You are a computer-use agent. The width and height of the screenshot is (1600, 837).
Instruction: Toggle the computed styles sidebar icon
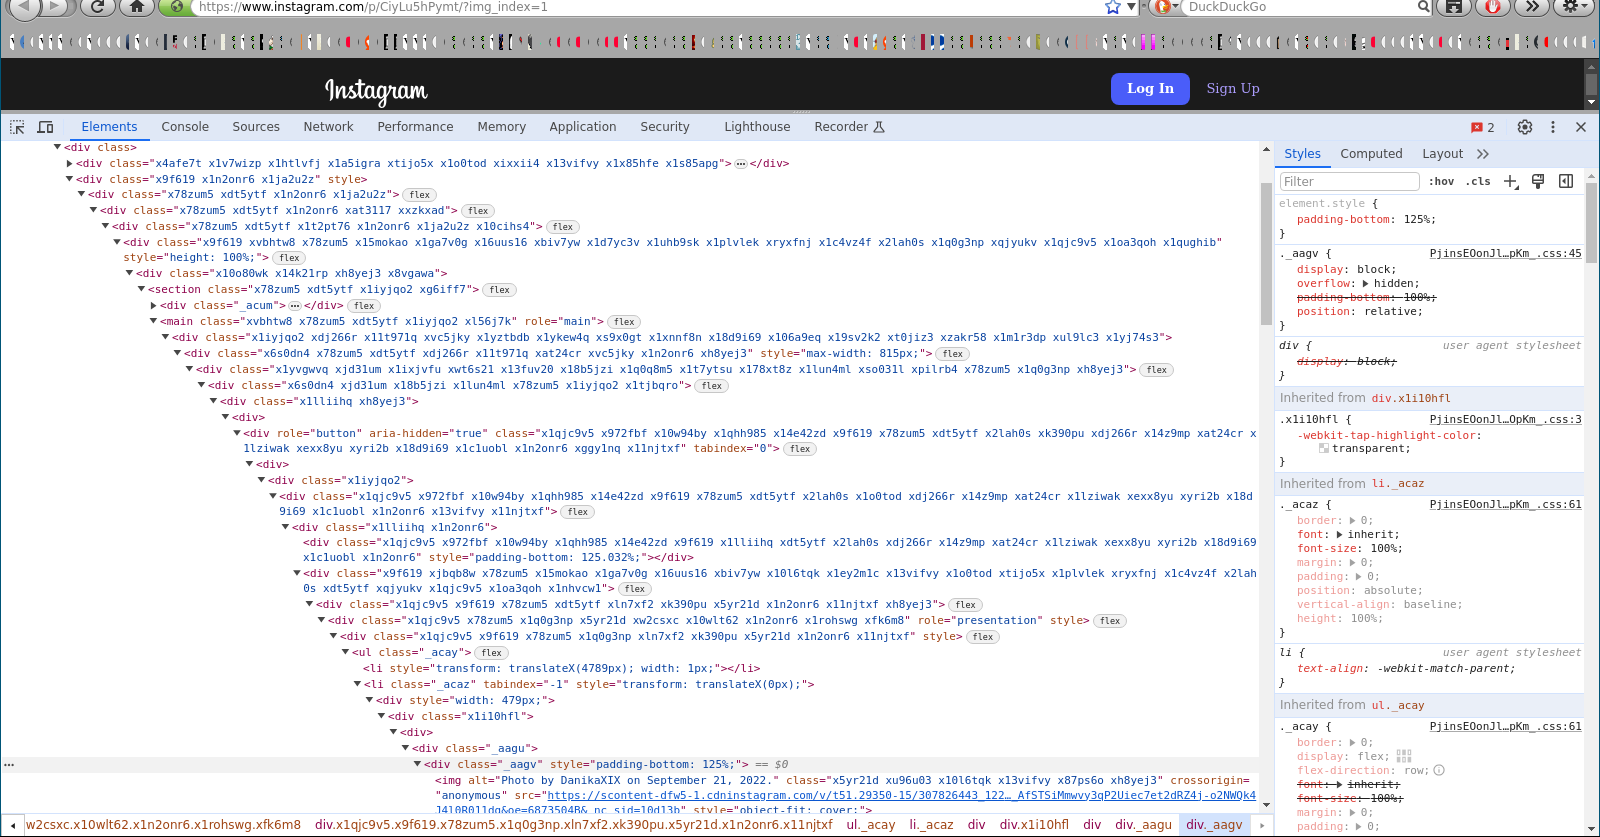(x=1566, y=181)
